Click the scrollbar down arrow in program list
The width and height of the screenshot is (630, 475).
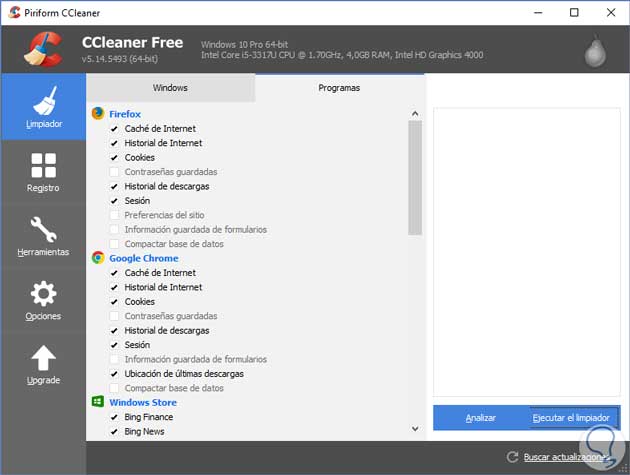coord(415,429)
